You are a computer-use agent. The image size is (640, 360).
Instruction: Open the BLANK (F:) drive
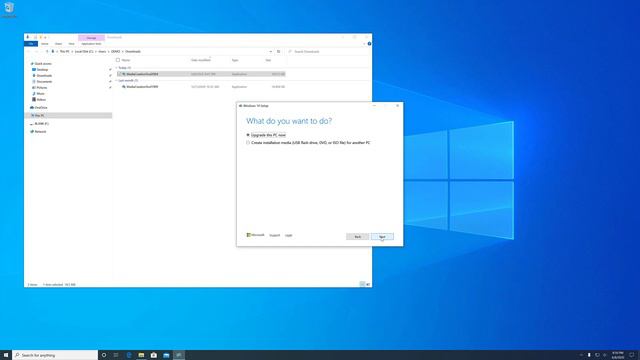point(41,123)
